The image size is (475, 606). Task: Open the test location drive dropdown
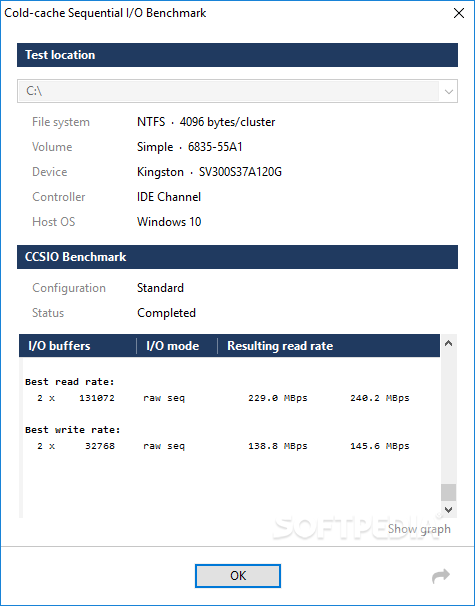[x=448, y=92]
